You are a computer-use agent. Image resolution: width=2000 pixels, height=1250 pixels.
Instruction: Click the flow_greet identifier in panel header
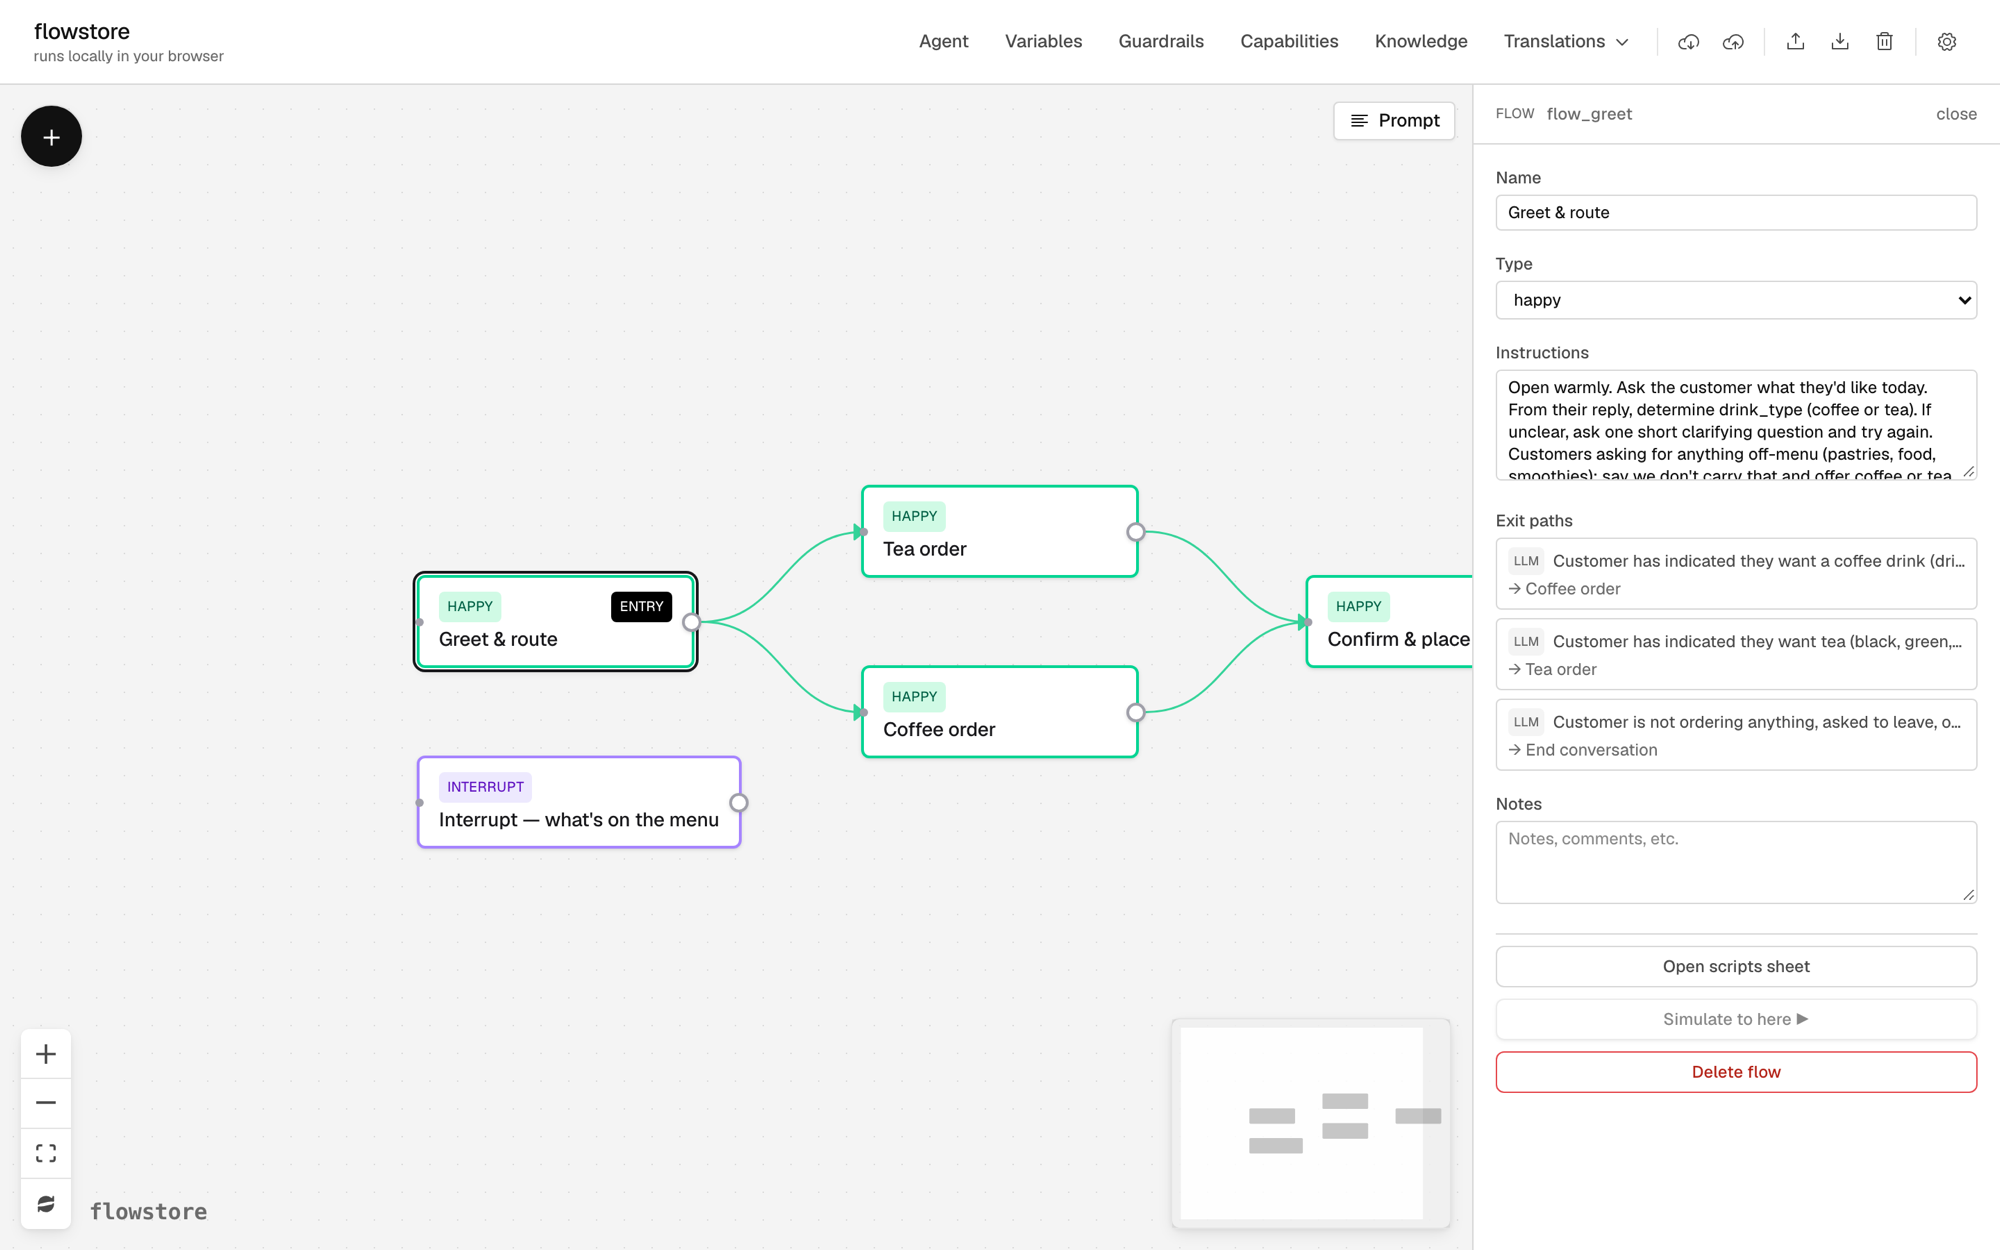pos(1589,114)
